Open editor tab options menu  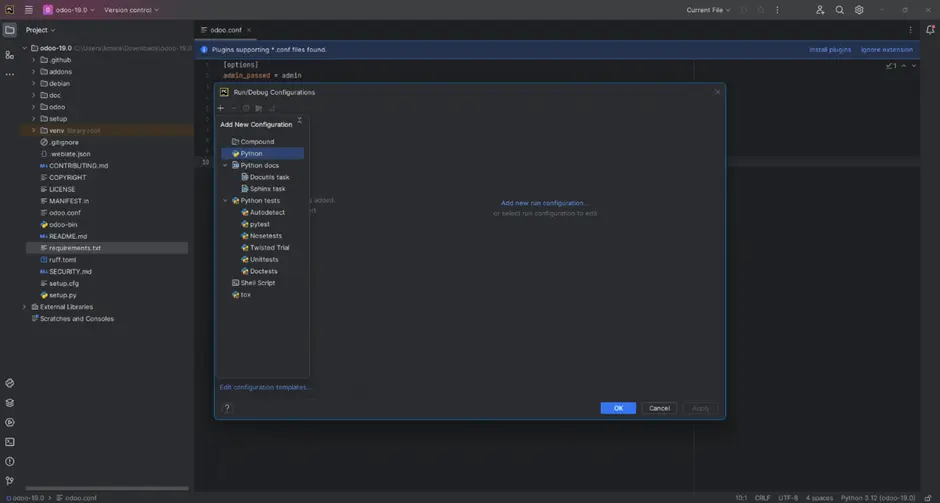pos(910,30)
